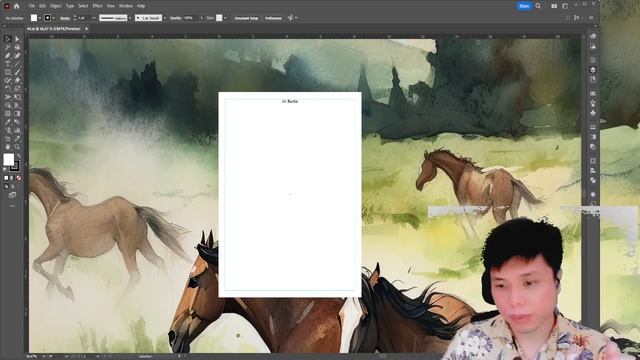This screenshot has width=640, height=360.
Task: Click the Home icon in the title bar
Action: coord(17,6)
